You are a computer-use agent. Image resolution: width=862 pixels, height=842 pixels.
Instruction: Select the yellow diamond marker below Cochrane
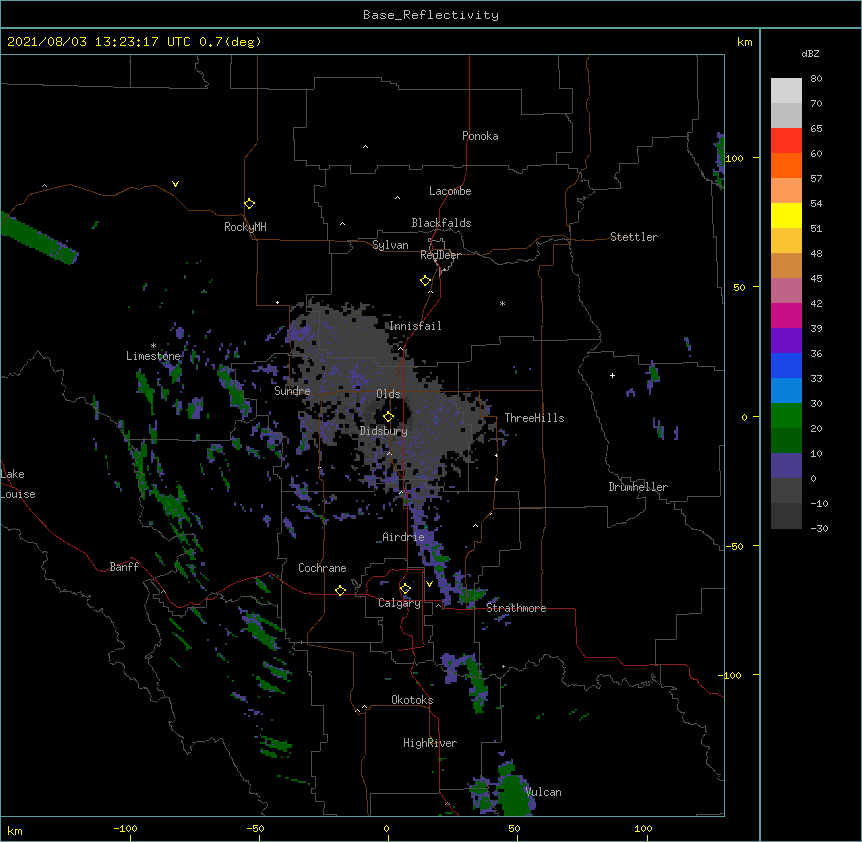pyautogui.click(x=340, y=590)
